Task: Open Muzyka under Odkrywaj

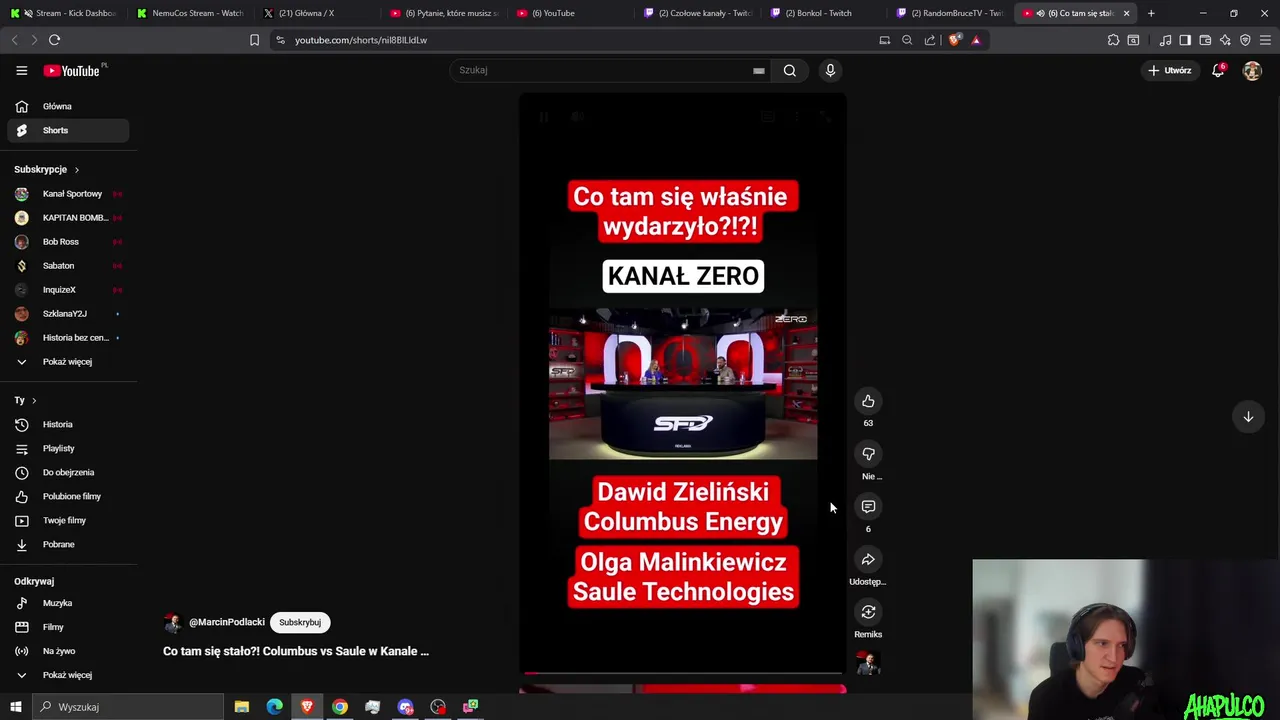Action: pos(68,603)
